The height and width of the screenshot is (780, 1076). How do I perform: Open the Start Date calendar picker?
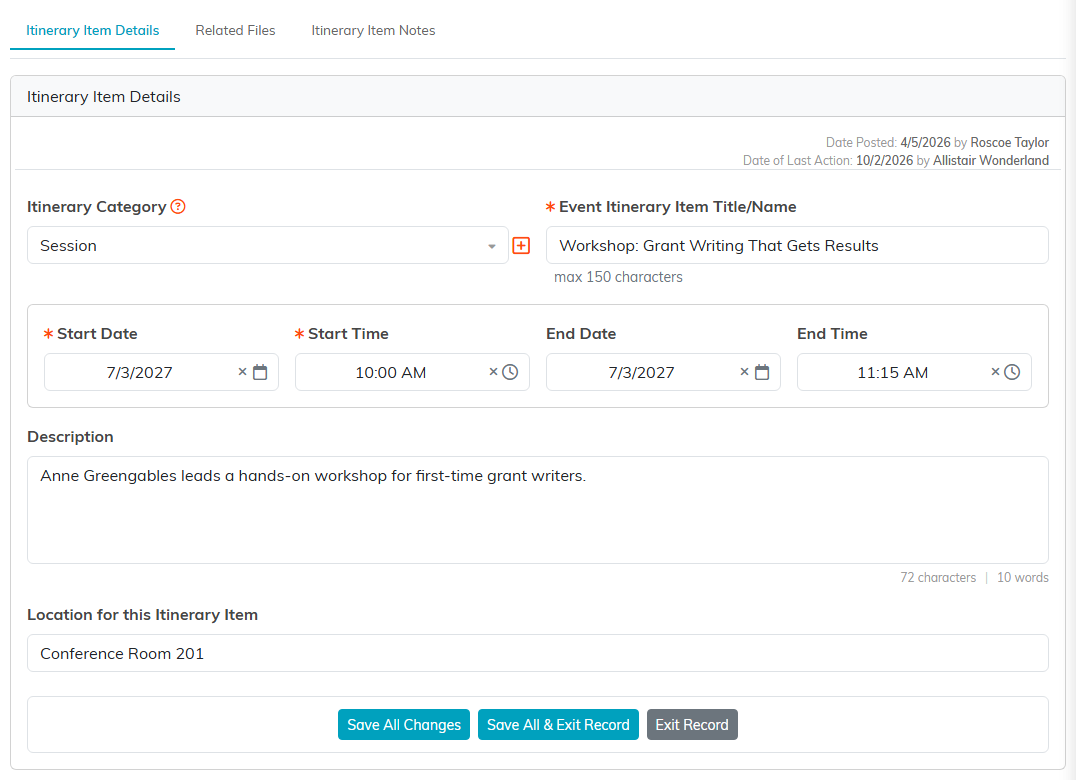coord(260,373)
